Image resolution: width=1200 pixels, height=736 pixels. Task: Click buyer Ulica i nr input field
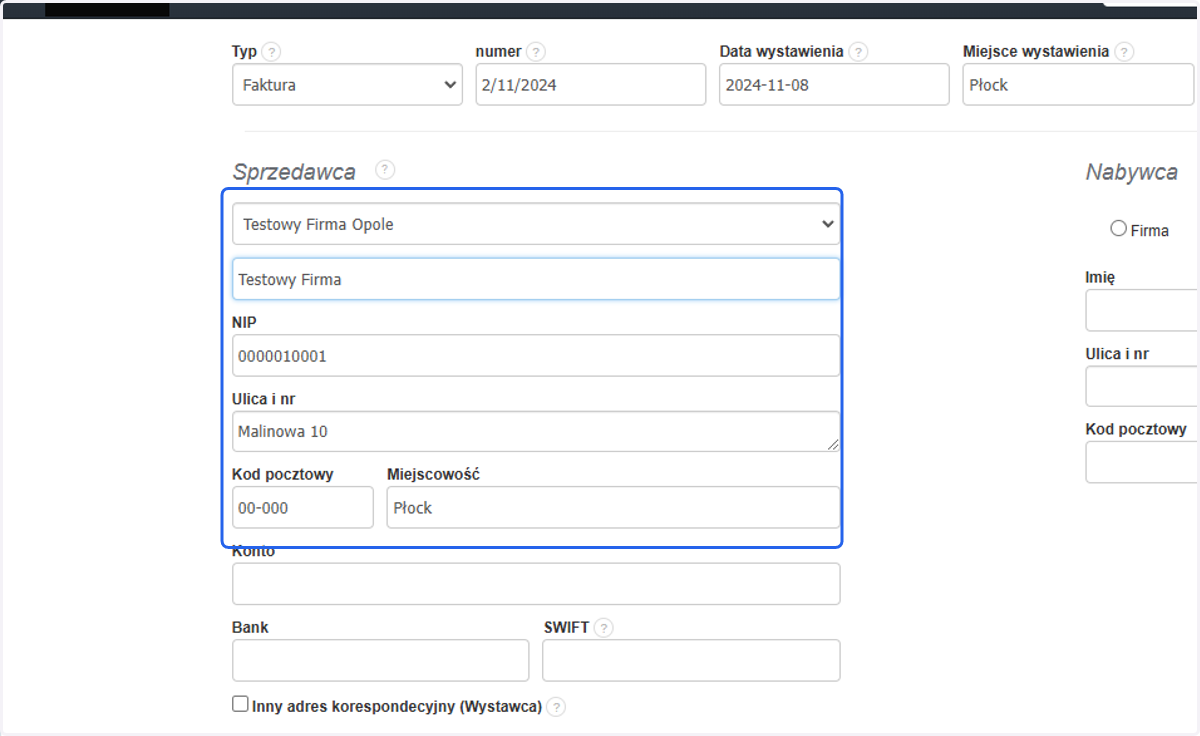coord(1142,386)
